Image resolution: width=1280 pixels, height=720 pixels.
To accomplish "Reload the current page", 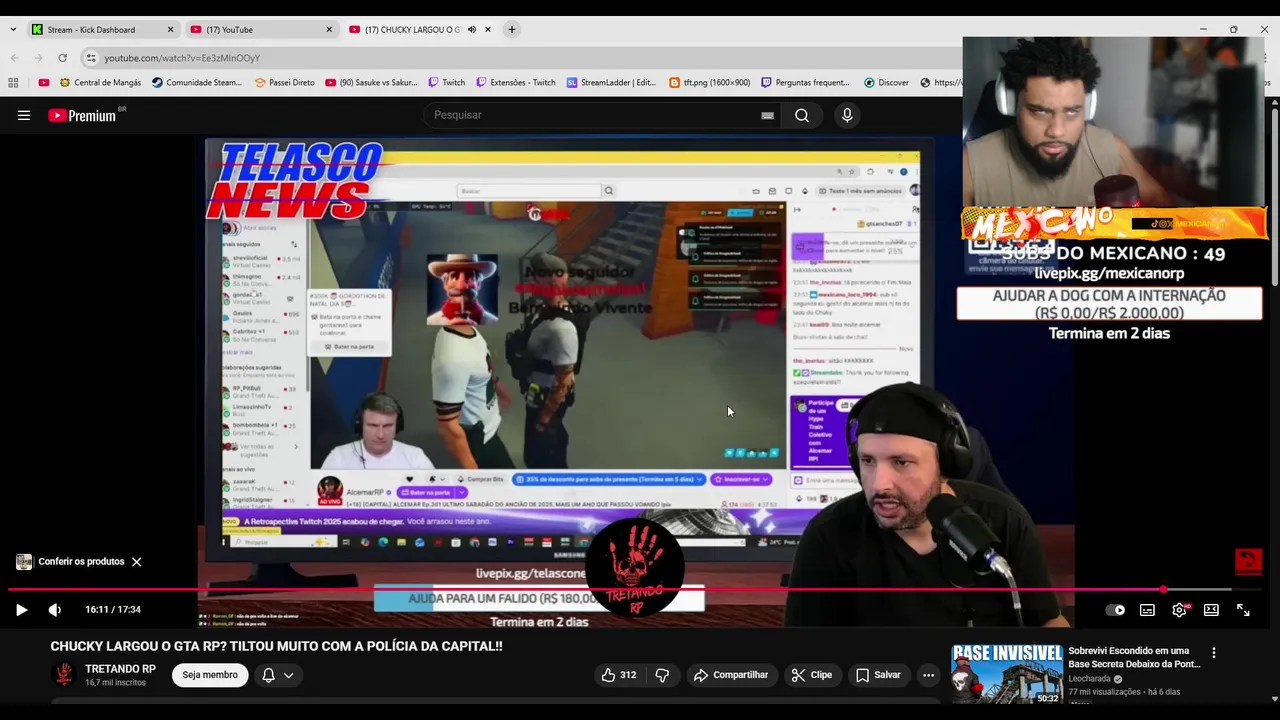I will coord(62,58).
